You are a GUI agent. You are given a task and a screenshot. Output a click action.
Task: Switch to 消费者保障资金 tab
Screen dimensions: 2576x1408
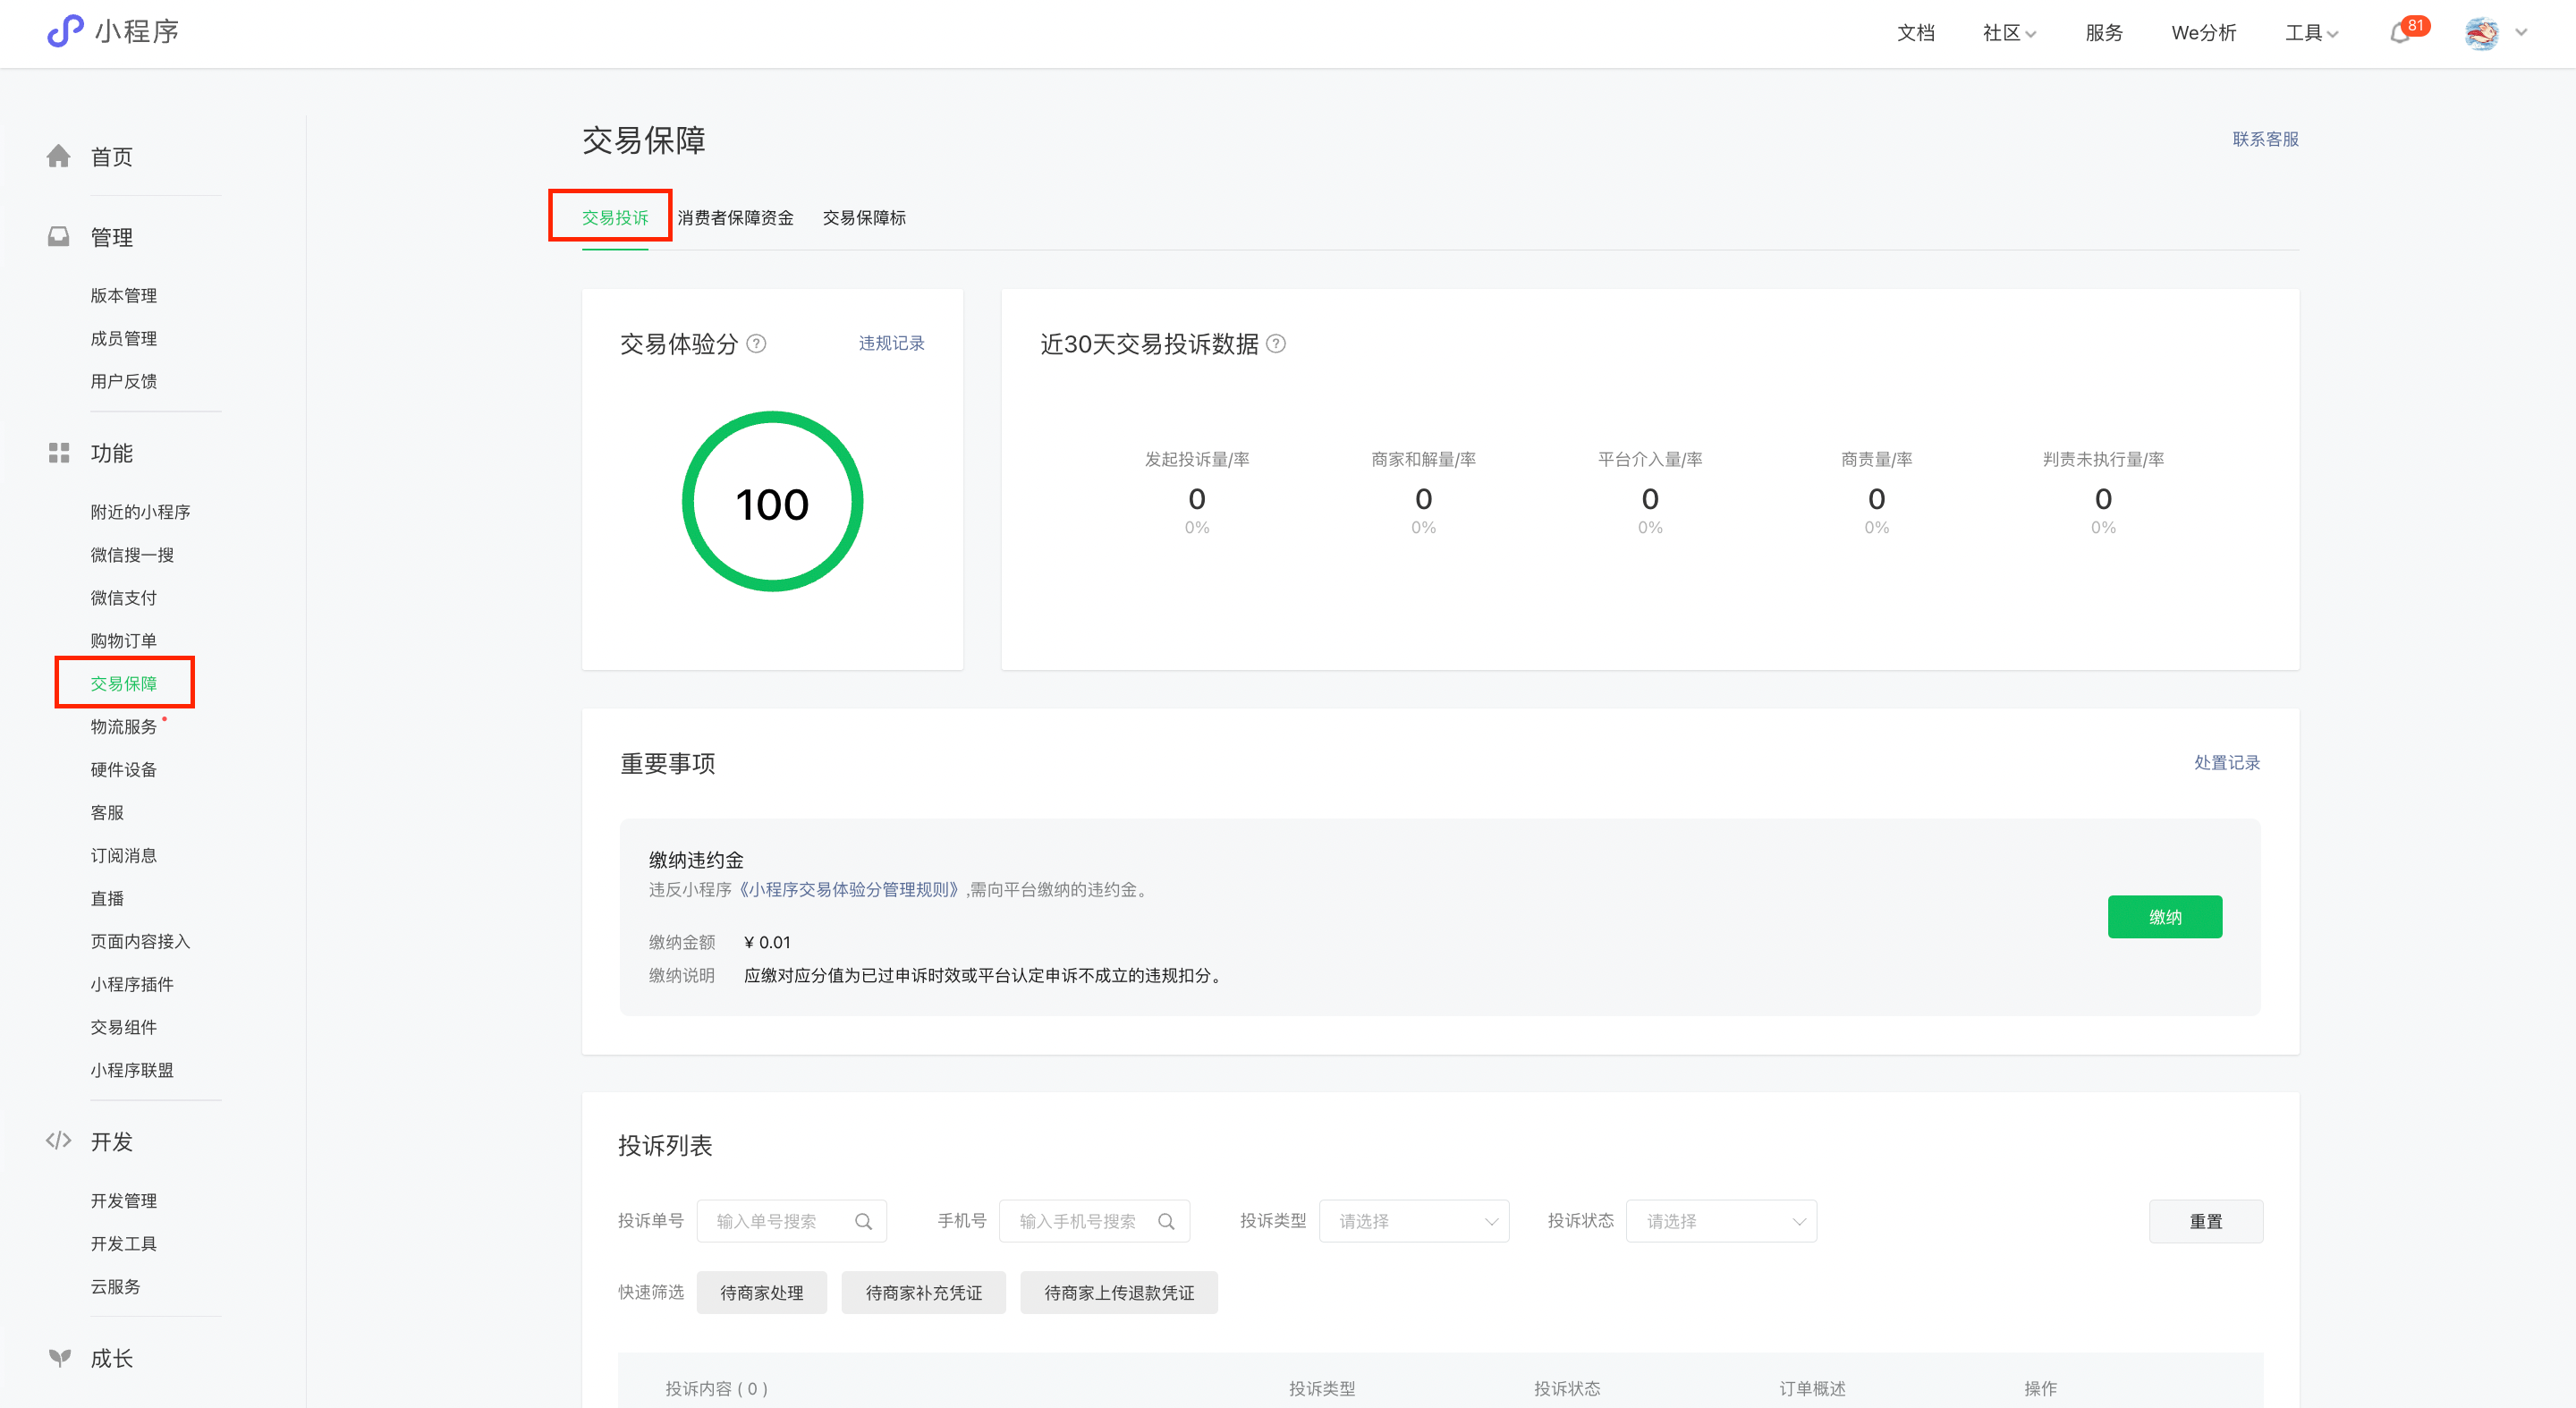[x=735, y=218]
